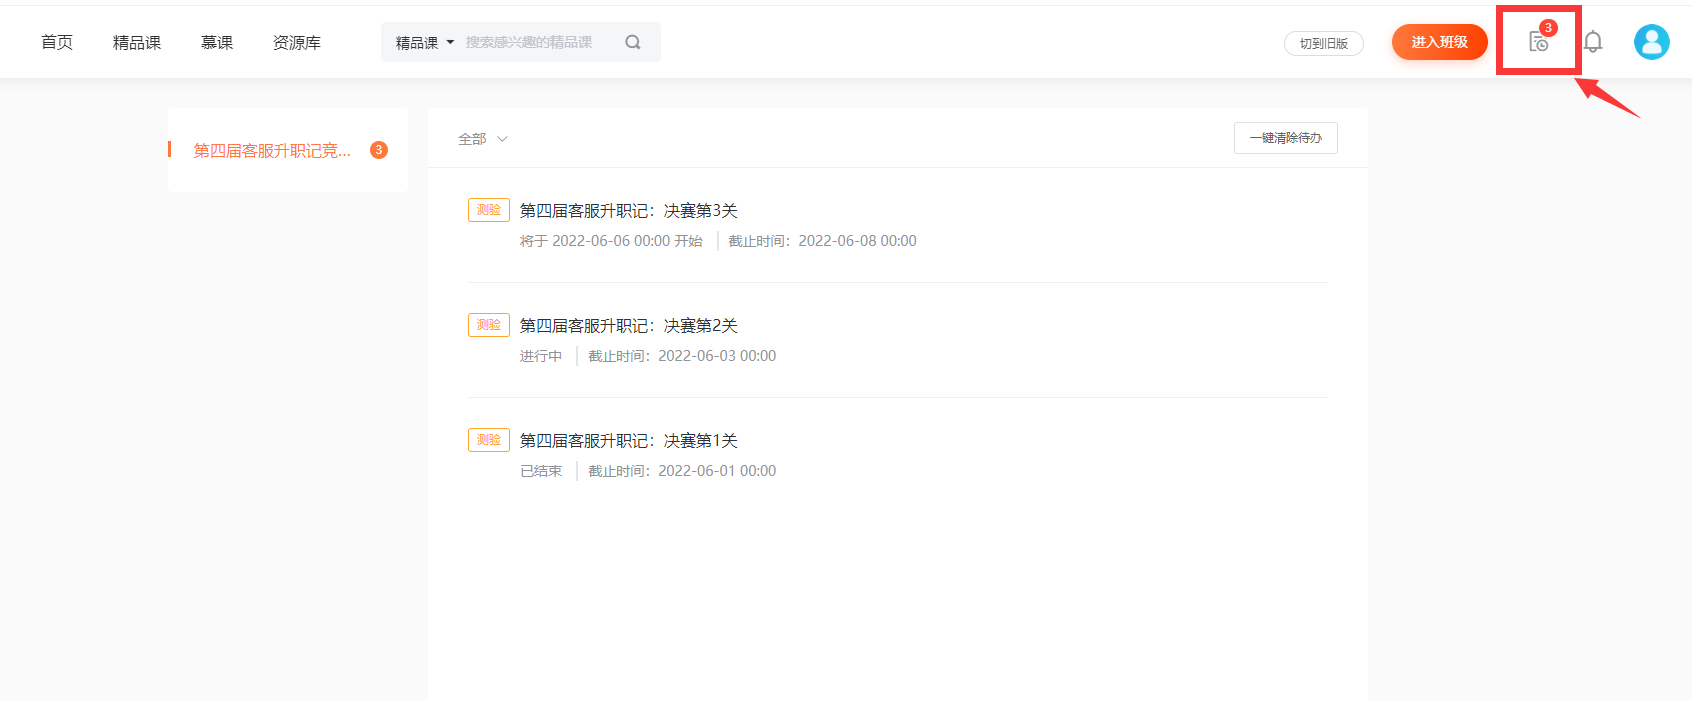Click the 一键清除待办 button
This screenshot has height=701, width=1692.
tap(1286, 138)
